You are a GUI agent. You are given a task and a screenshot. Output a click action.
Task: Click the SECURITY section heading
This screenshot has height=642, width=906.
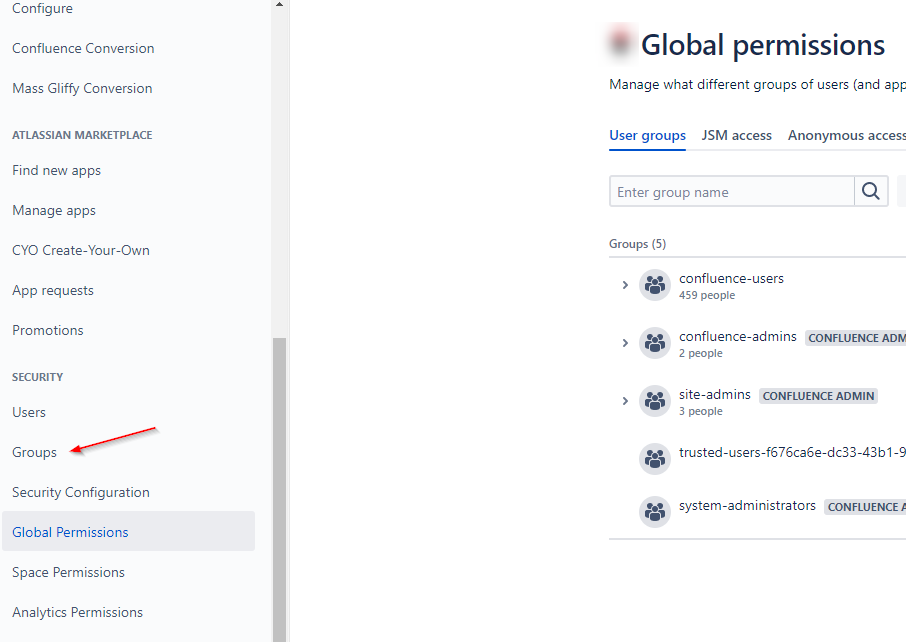pos(38,377)
